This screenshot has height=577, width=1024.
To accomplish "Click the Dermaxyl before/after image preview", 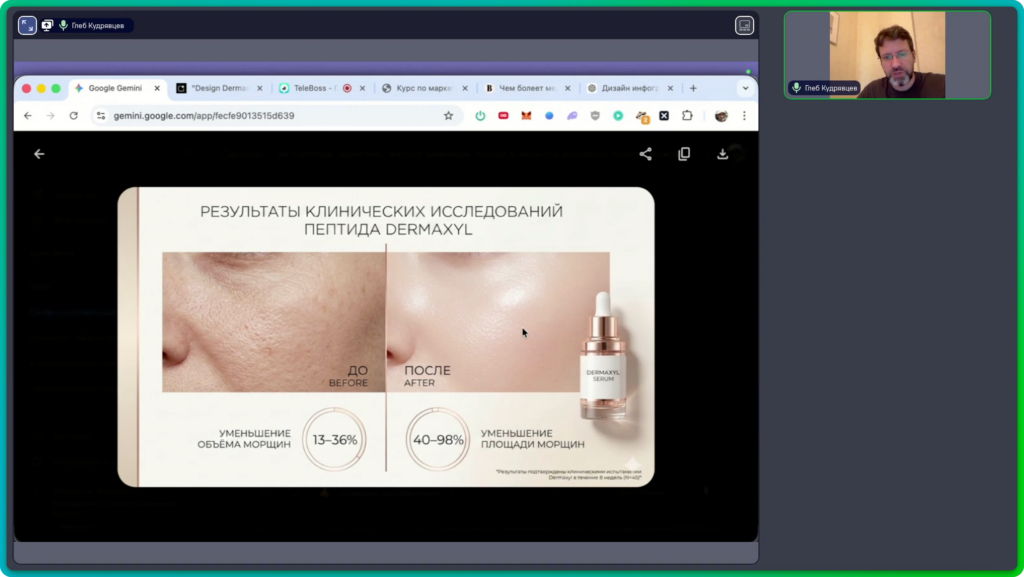I will (386, 337).
